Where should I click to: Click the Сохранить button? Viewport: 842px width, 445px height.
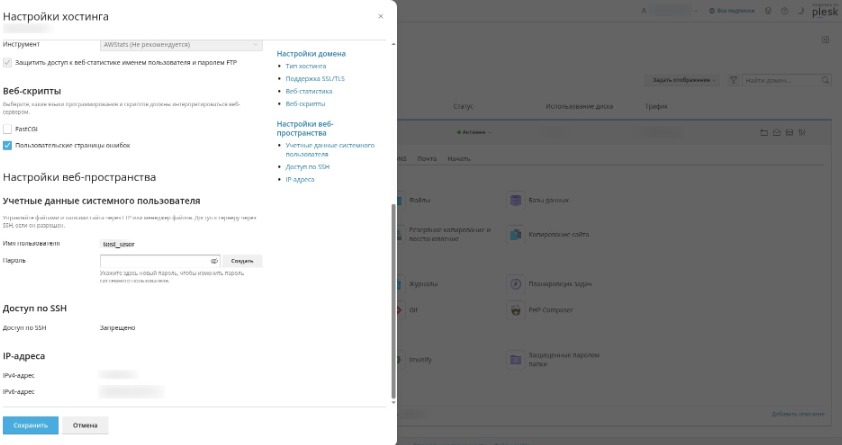pyautogui.click(x=31, y=425)
